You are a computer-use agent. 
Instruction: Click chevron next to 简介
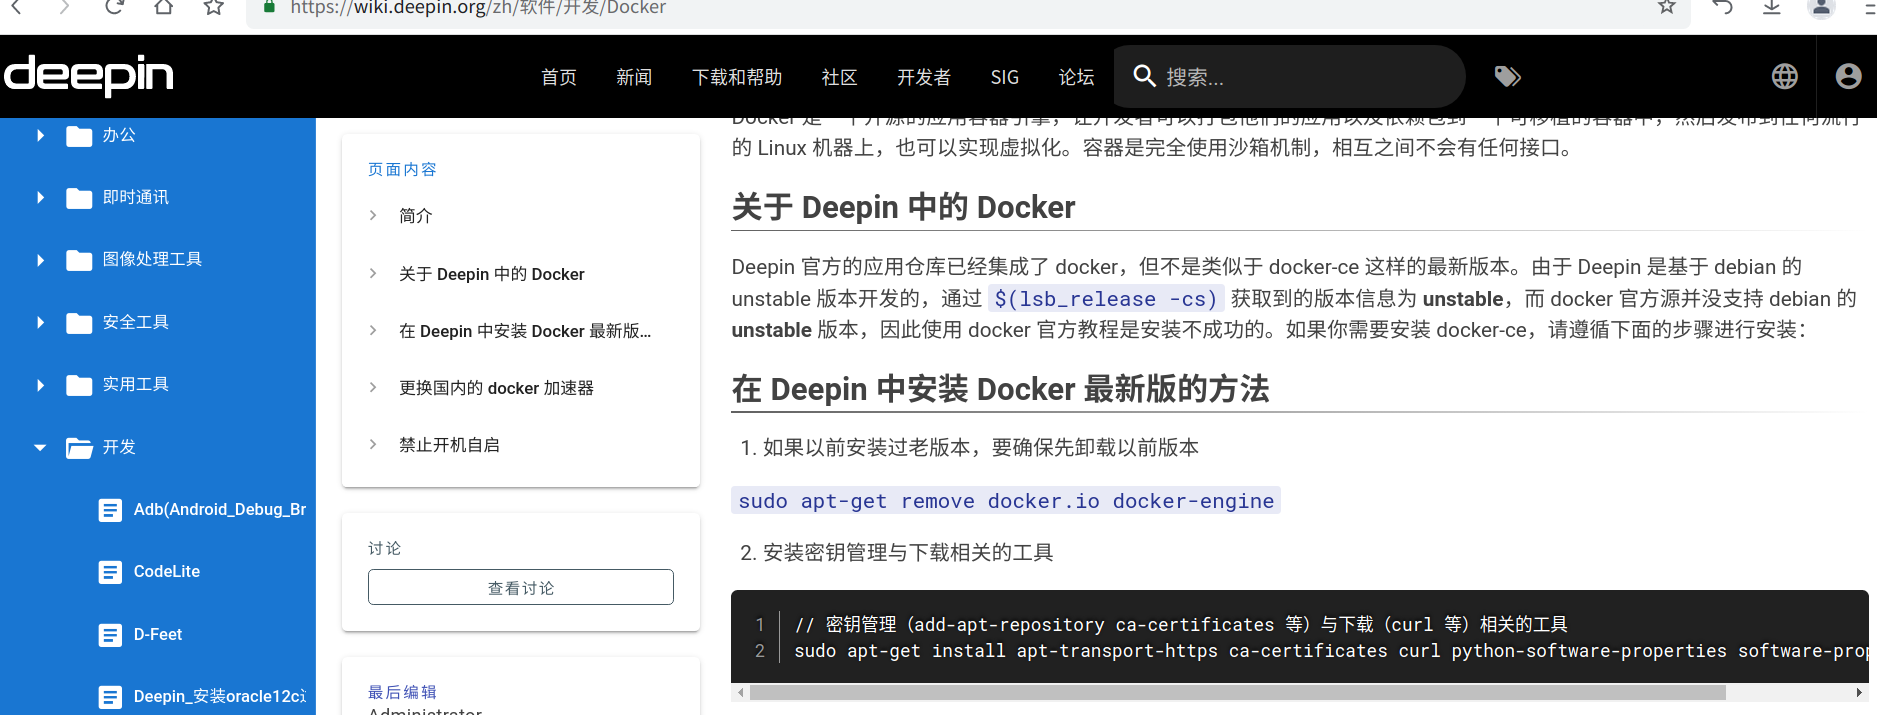373,215
